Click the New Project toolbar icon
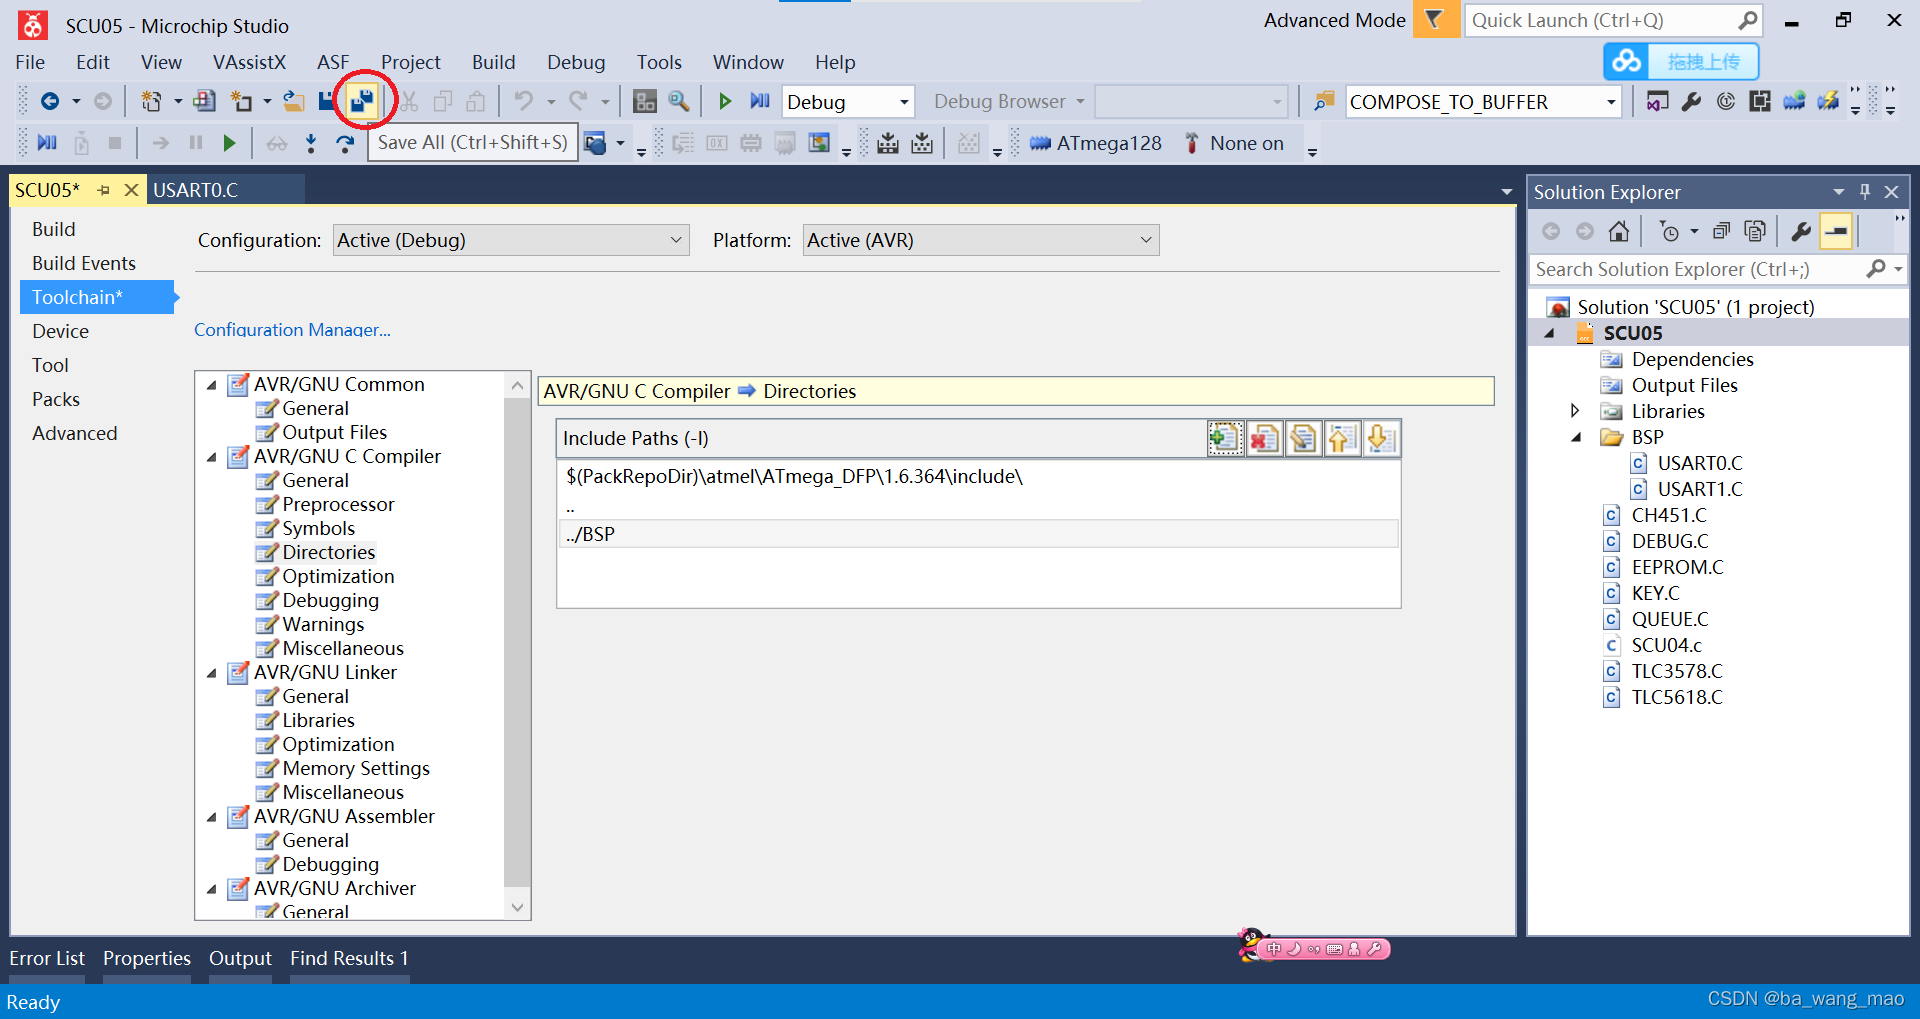The width and height of the screenshot is (1920, 1019). click(x=151, y=101)
